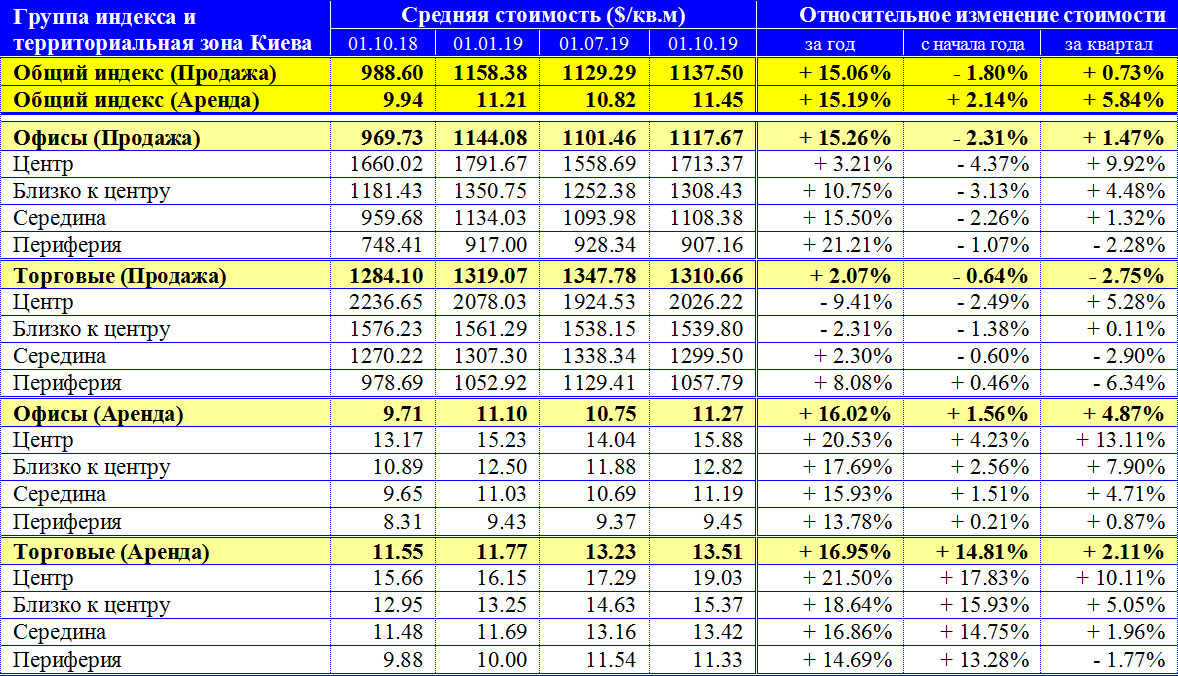The height and width of the screenshot is (676, 1178).
Task: Select 'Центр' under Офисы (Продажа)
Action: [x=43, y=164]
